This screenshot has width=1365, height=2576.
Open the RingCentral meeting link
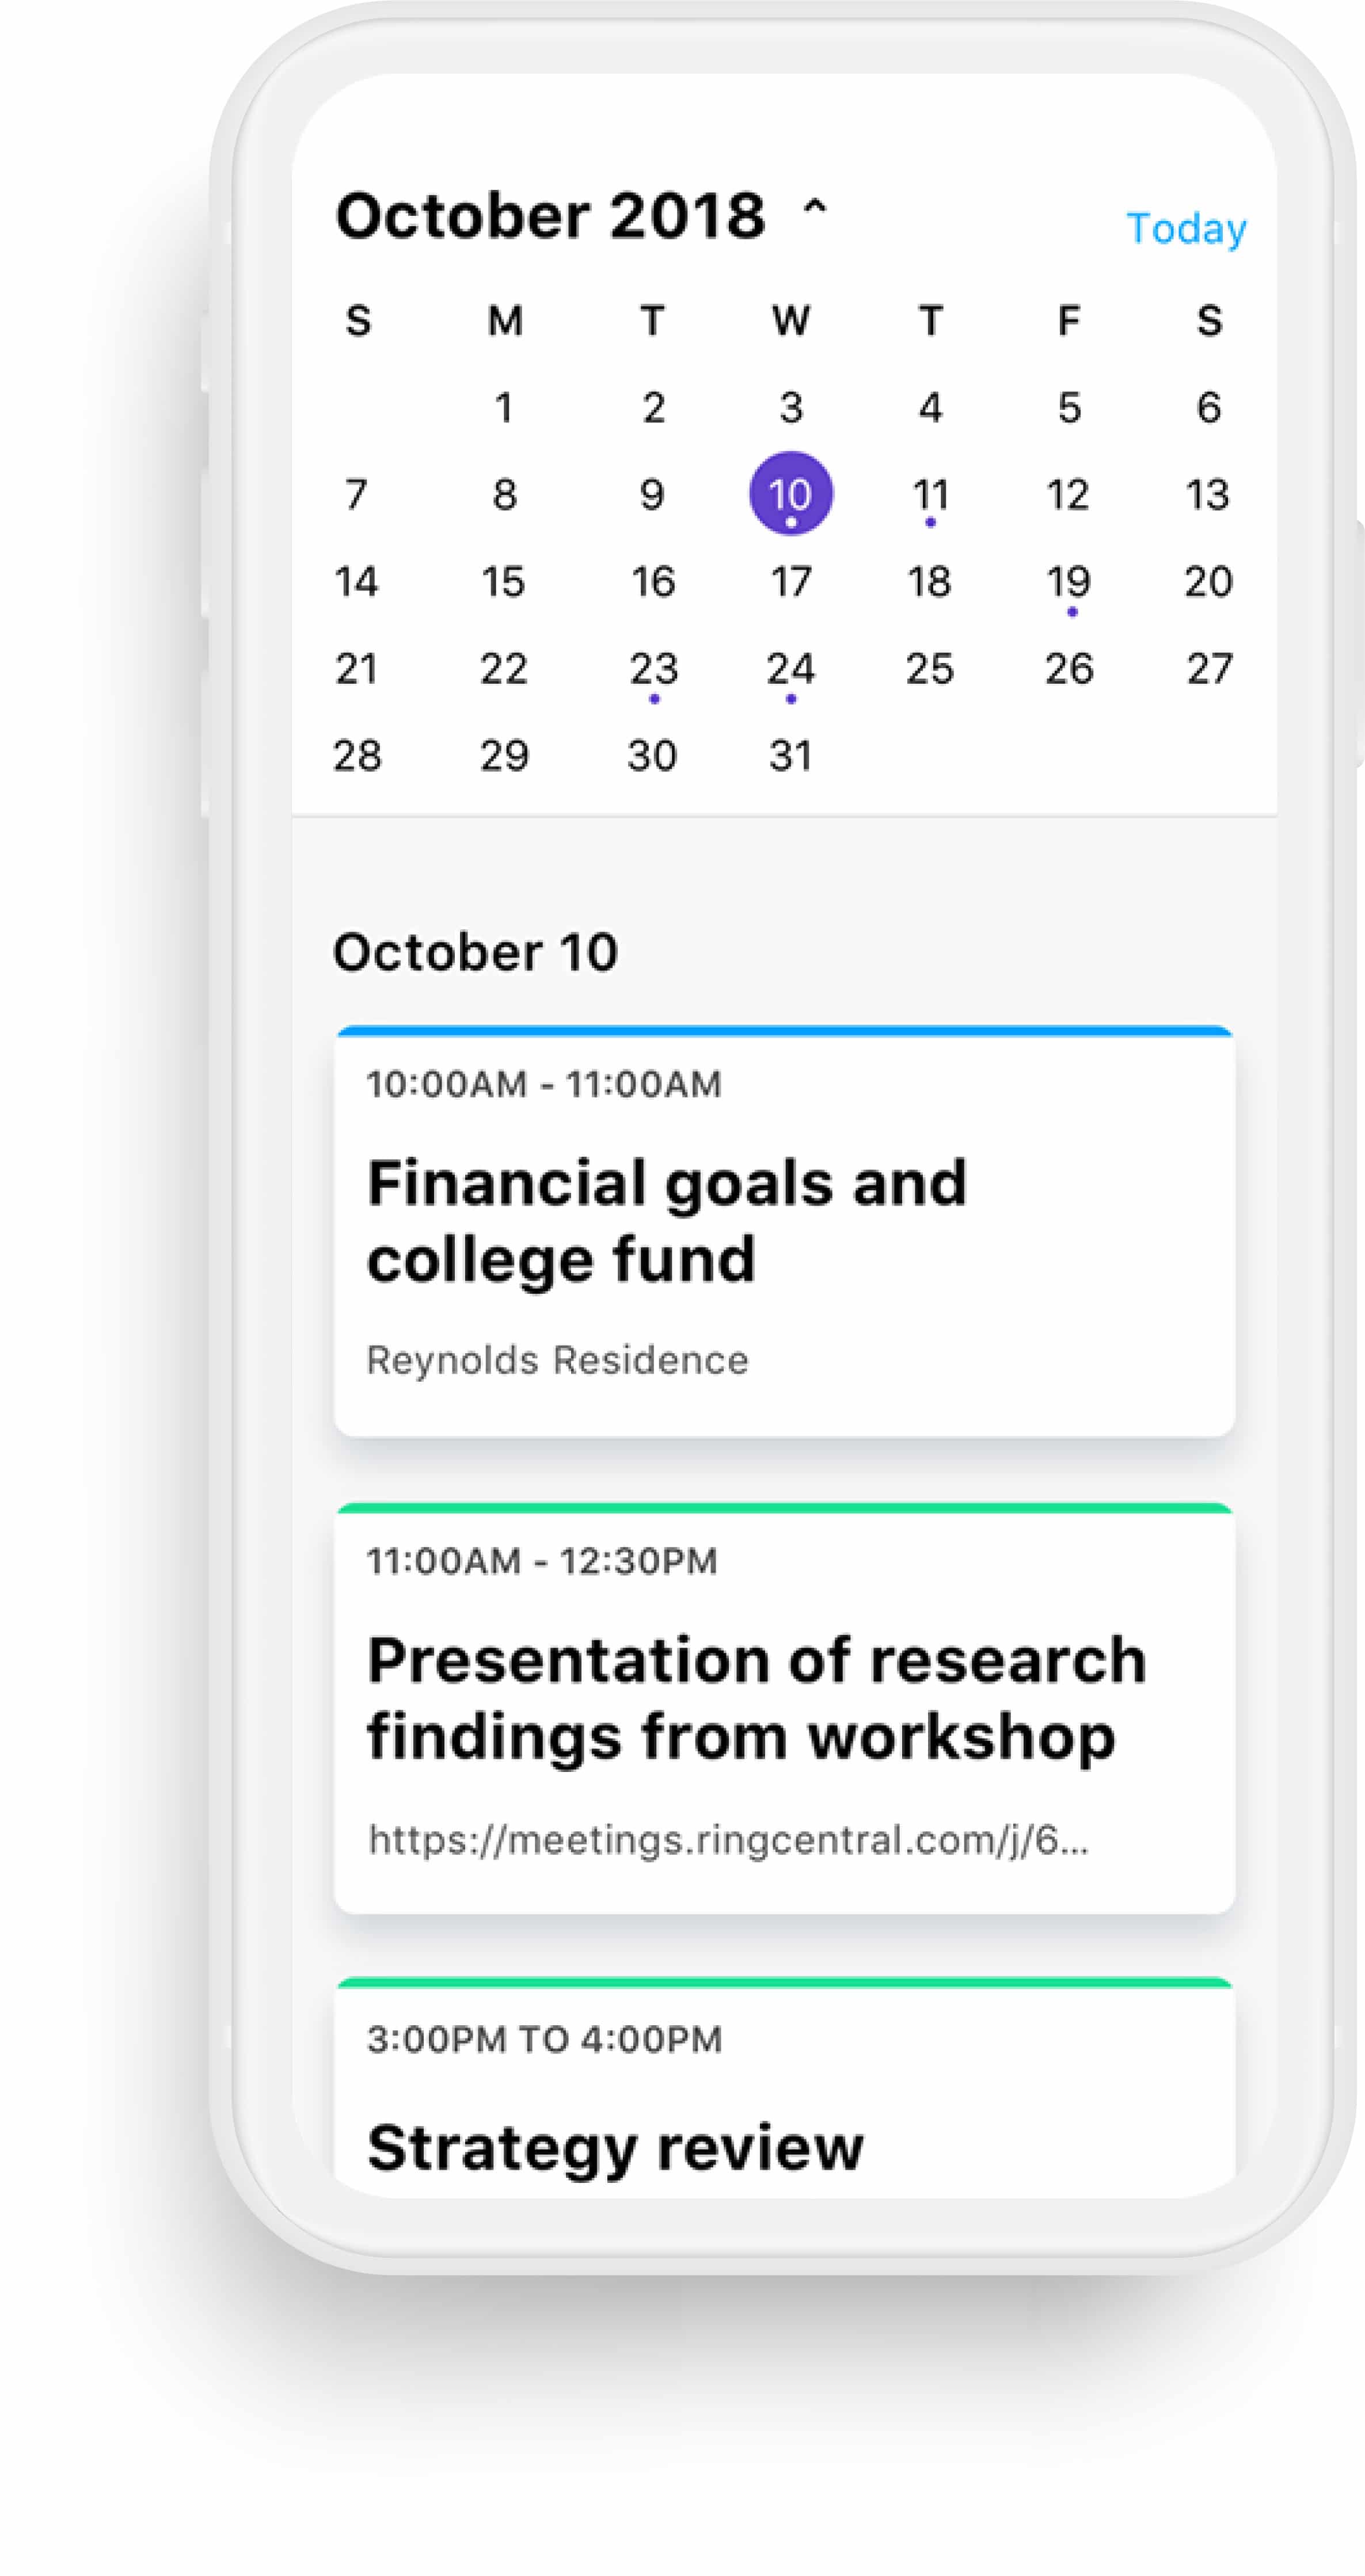(728, 1840)
